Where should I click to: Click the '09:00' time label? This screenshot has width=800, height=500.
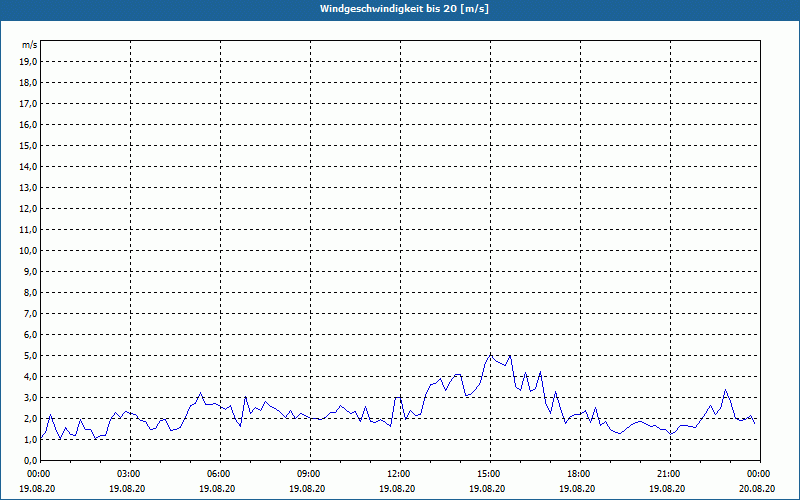310,474
